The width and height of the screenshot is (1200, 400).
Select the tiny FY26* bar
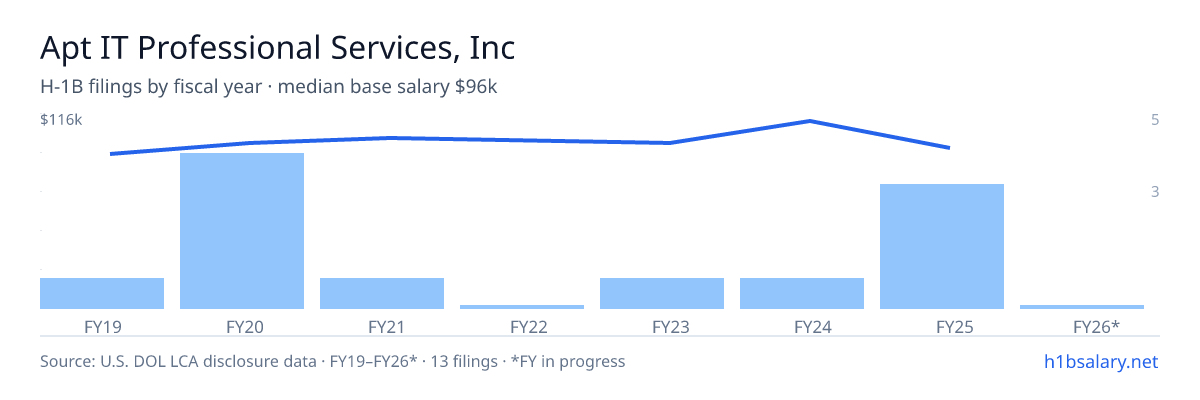[x=1082, y=307]
